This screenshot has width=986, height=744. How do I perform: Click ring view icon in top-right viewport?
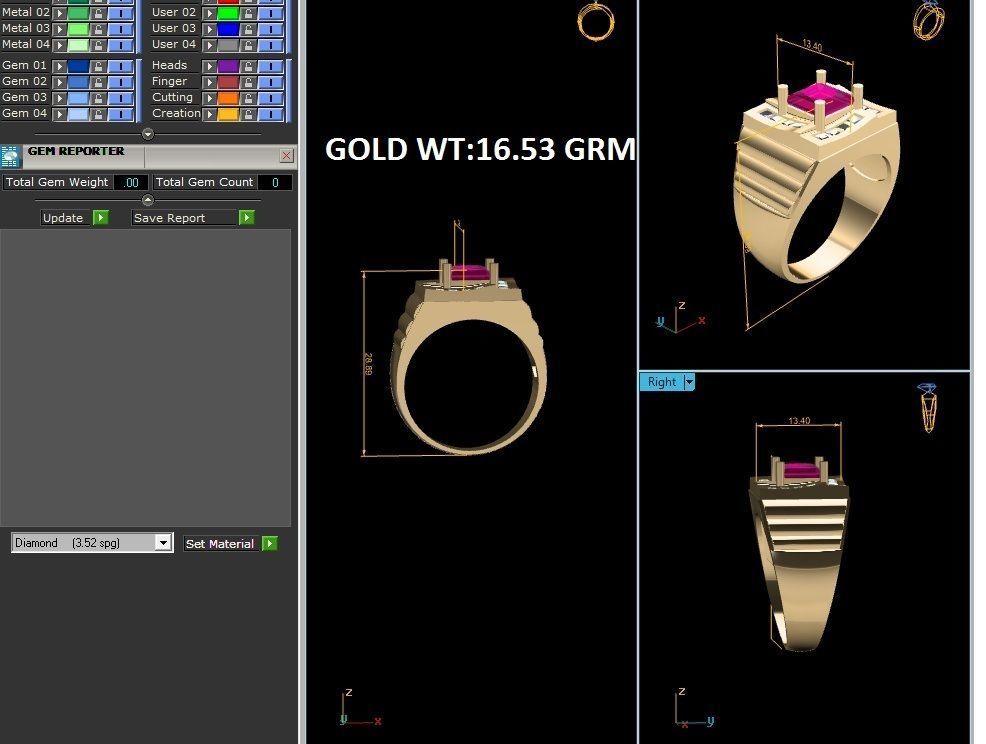point(928,21)
